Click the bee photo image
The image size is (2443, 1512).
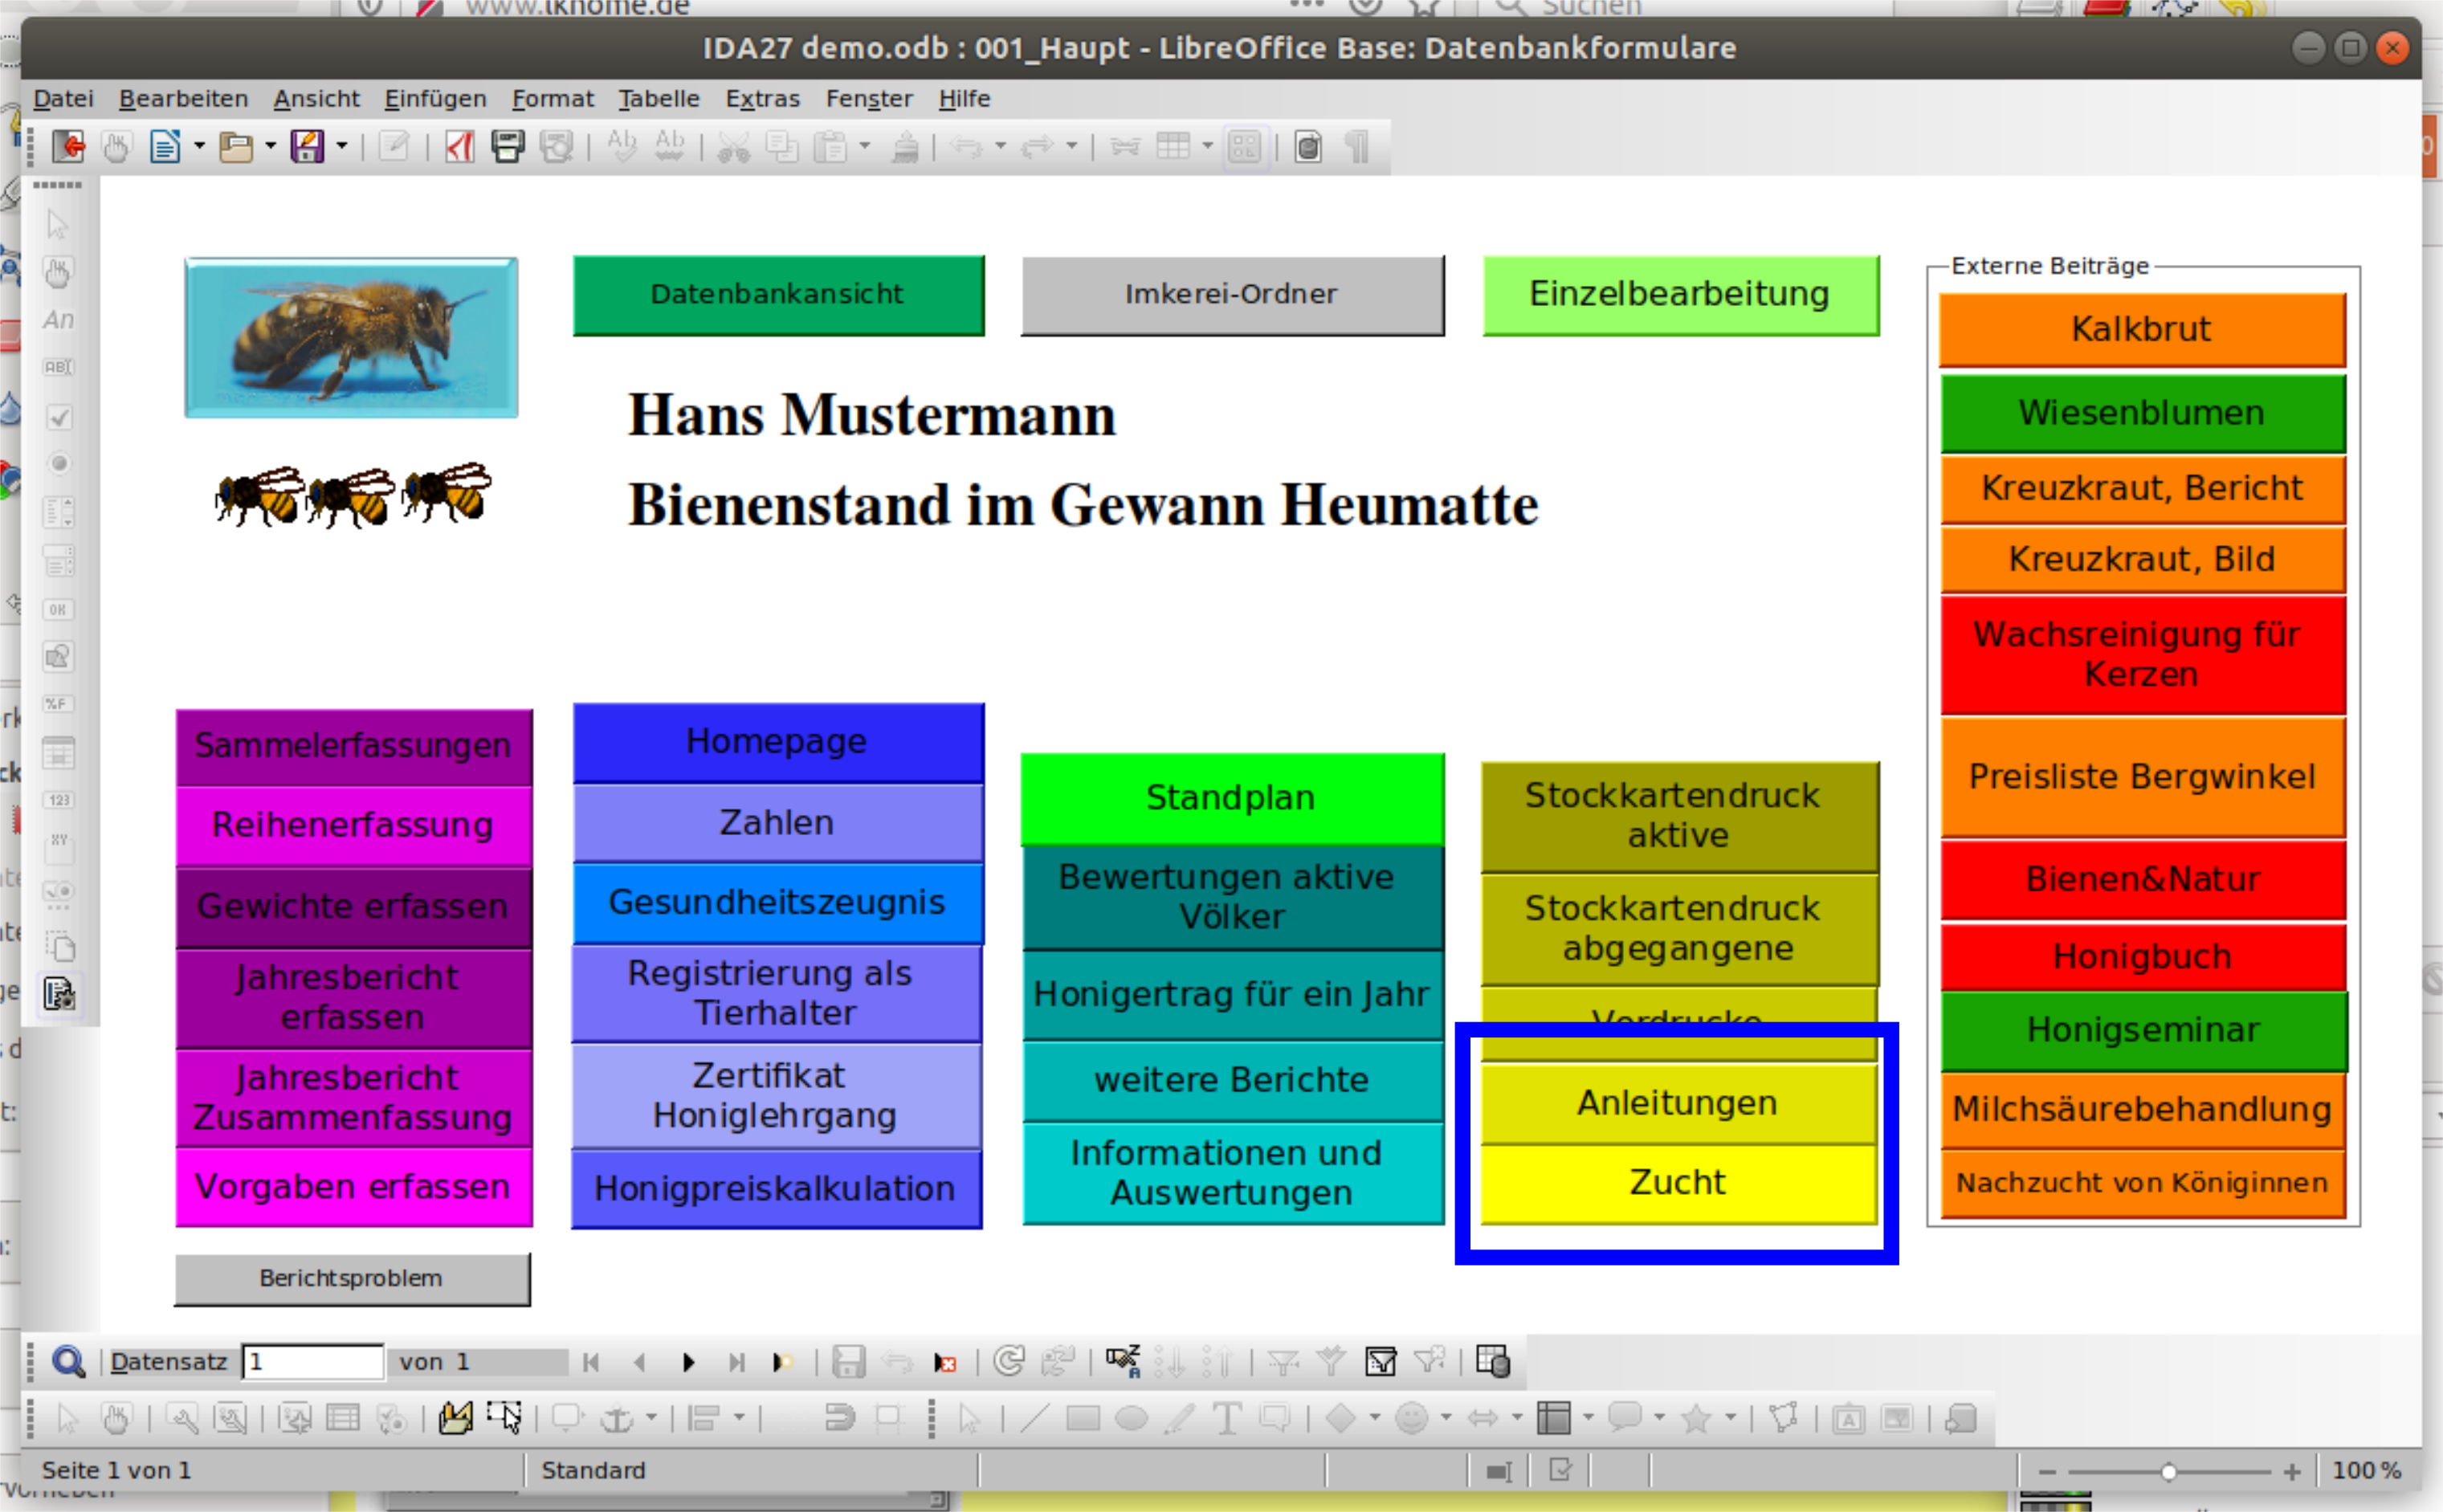click(351, 338)
